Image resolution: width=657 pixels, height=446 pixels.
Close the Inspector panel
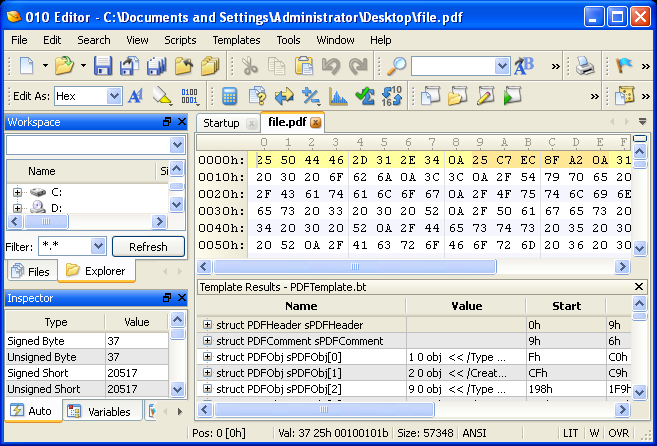(x=182, y=298)
